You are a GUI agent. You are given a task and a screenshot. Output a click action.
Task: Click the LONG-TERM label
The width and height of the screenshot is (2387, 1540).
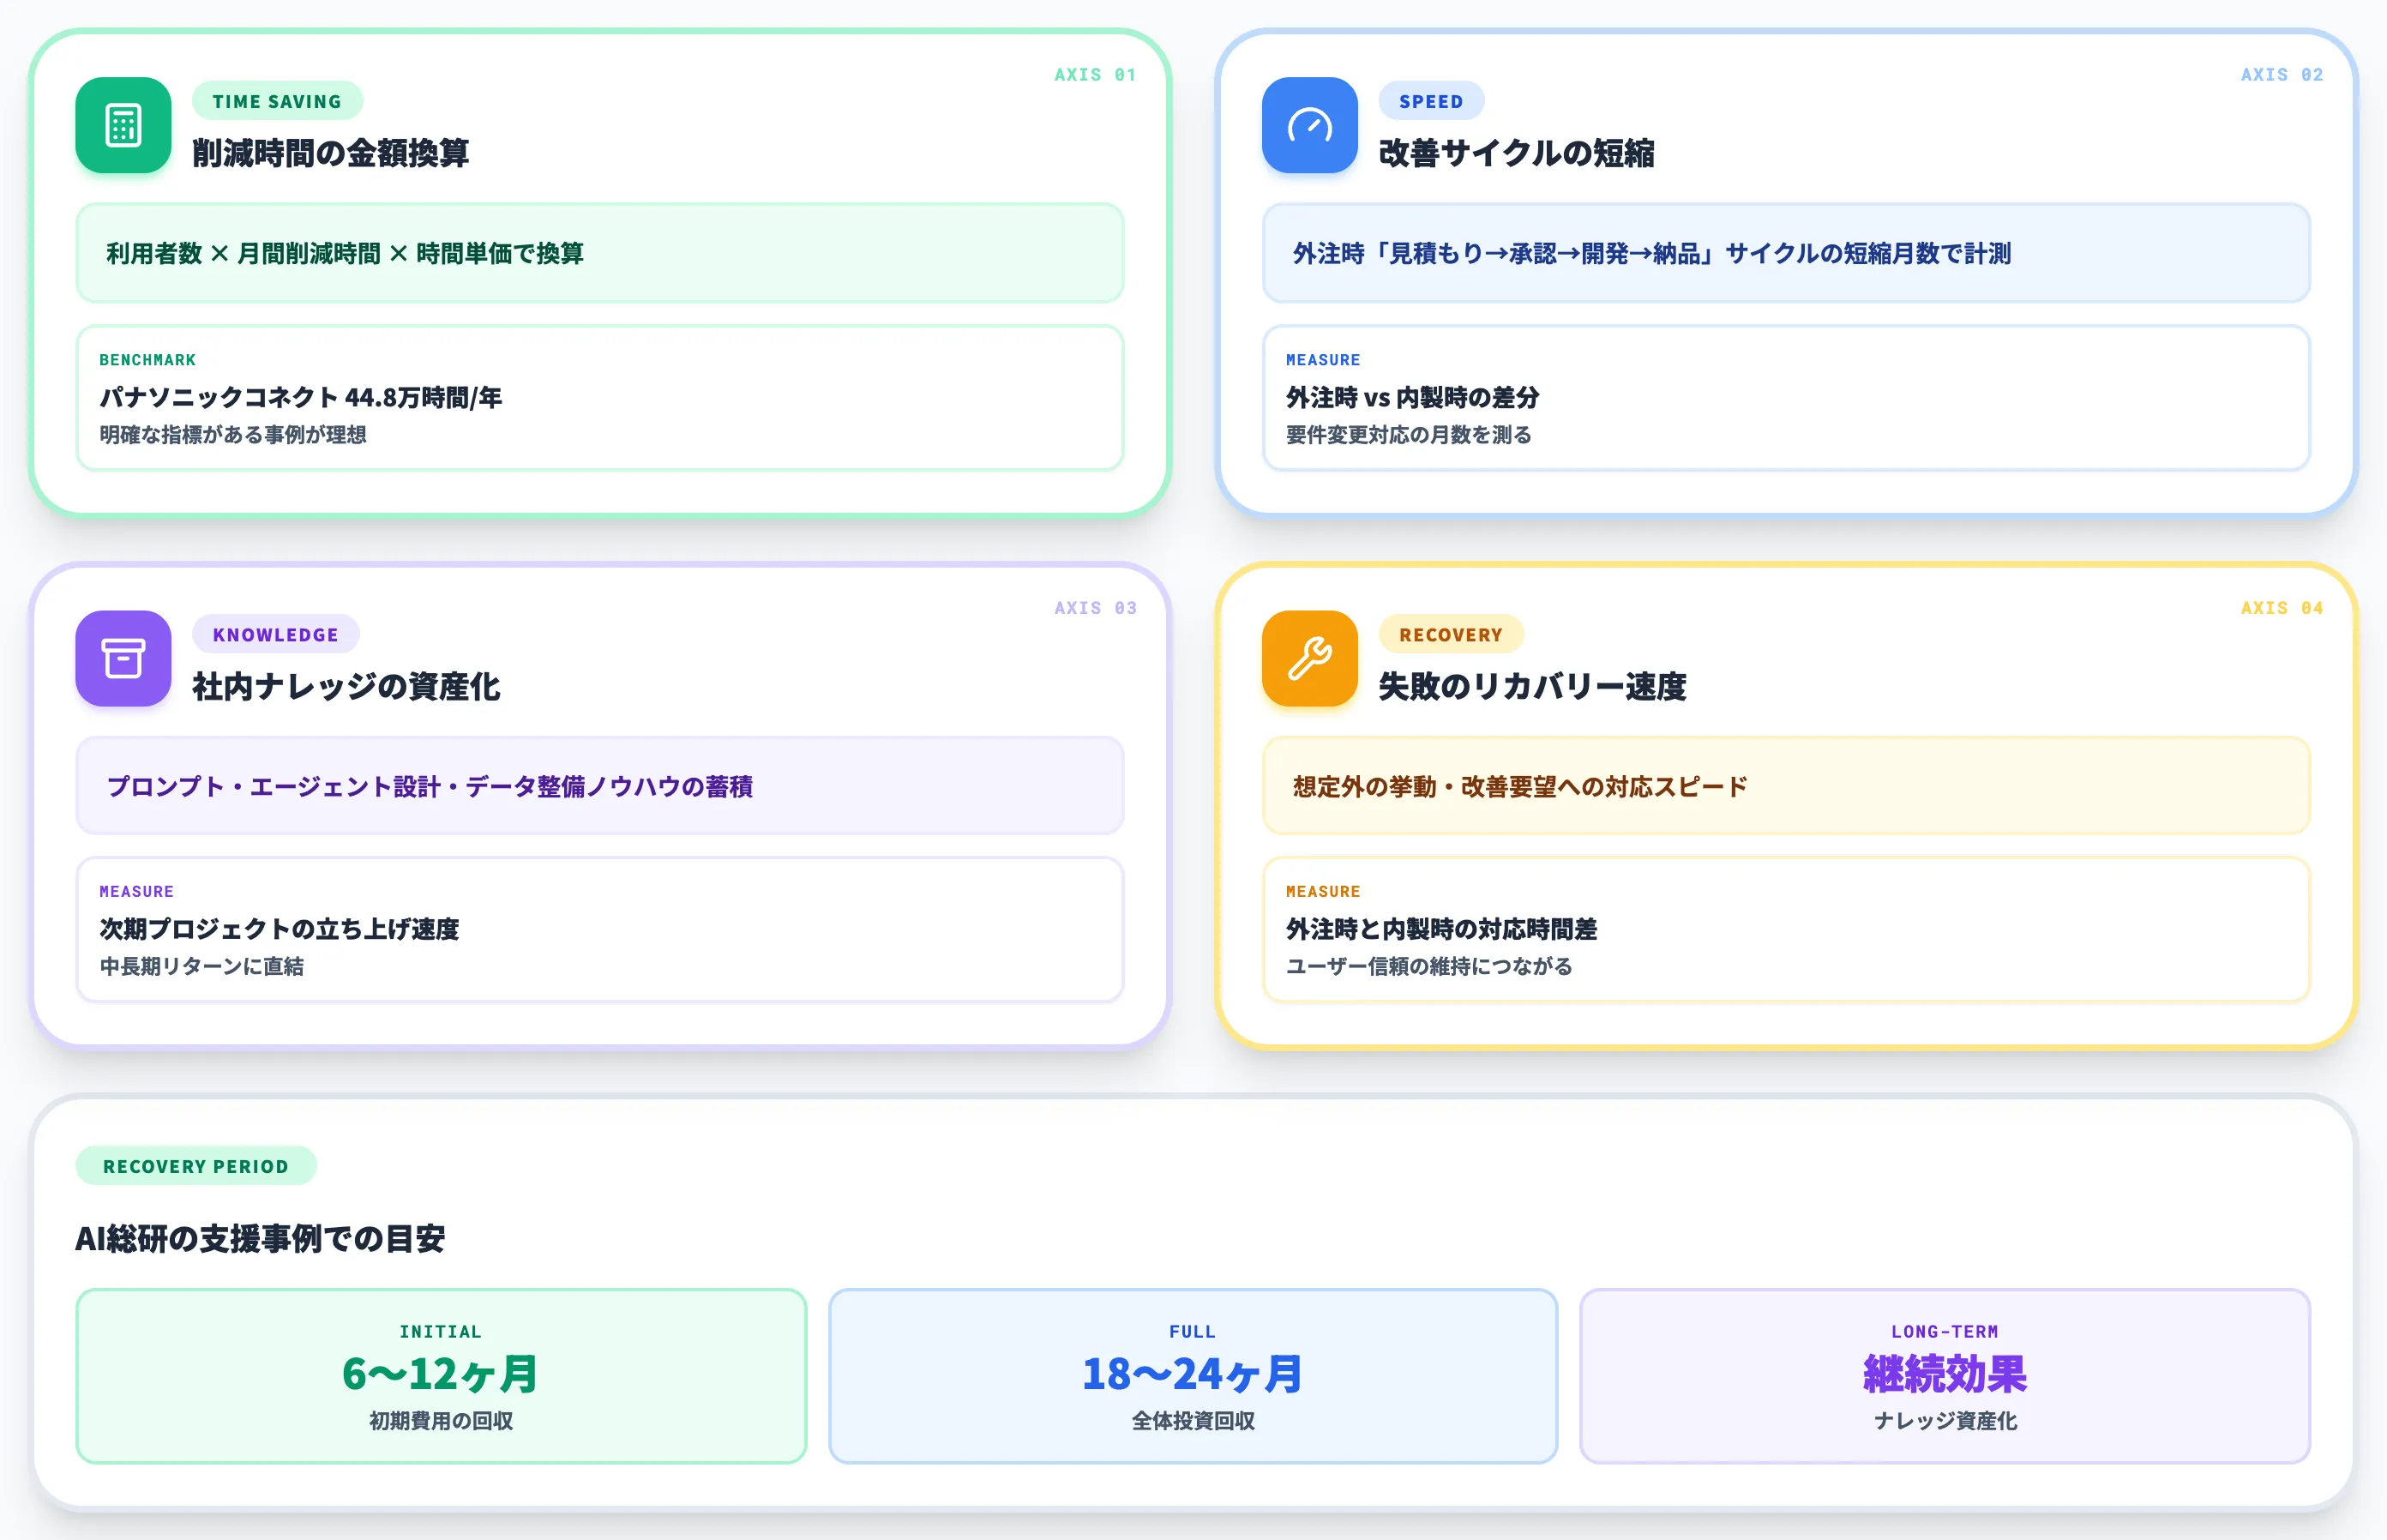(1945, 1332)
